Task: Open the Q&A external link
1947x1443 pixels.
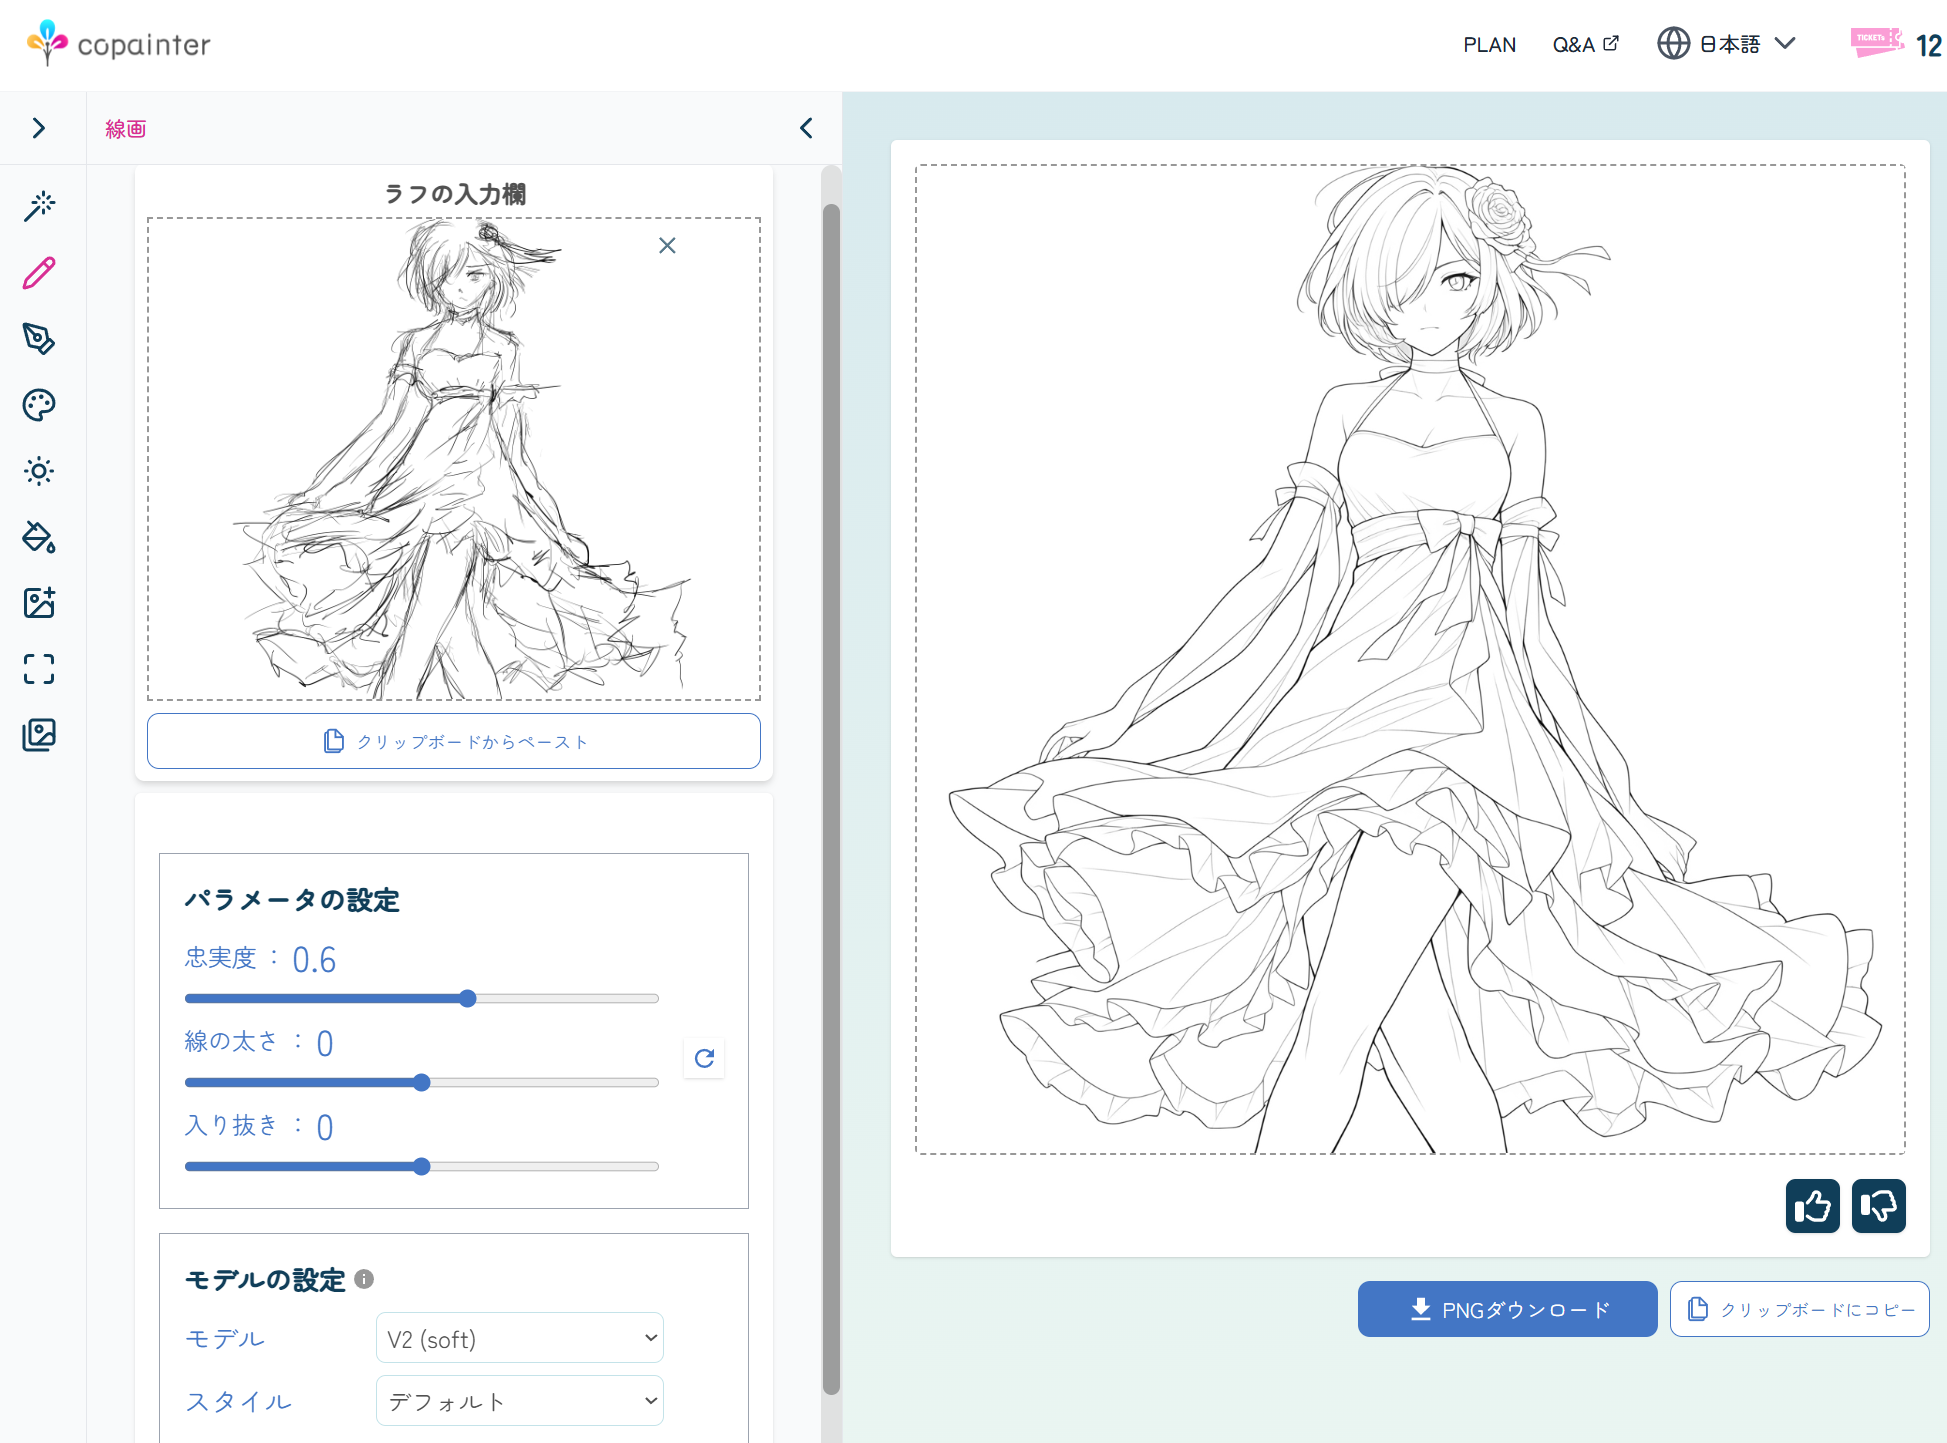Action: pos(1585,45)
